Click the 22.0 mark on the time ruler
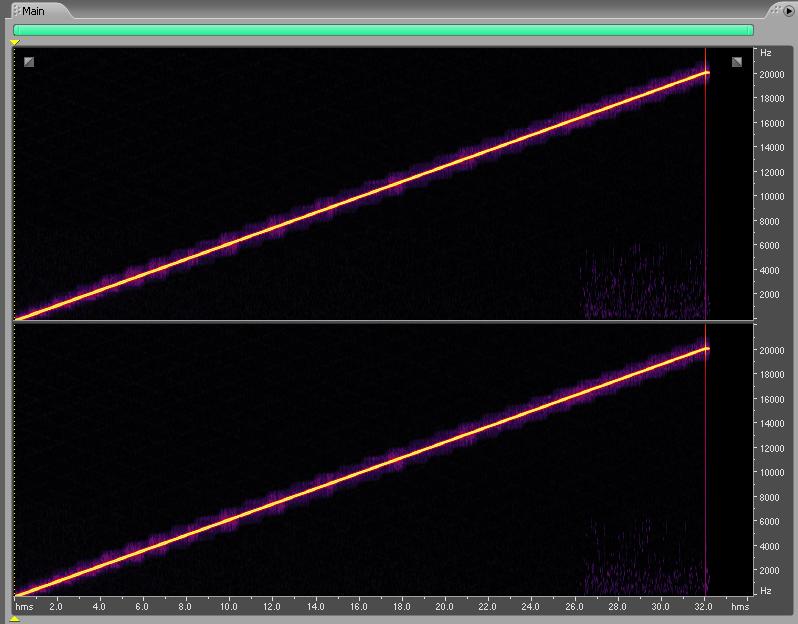Image resolution: width=798 pixels, height=624 pixels. coord(488,607)
